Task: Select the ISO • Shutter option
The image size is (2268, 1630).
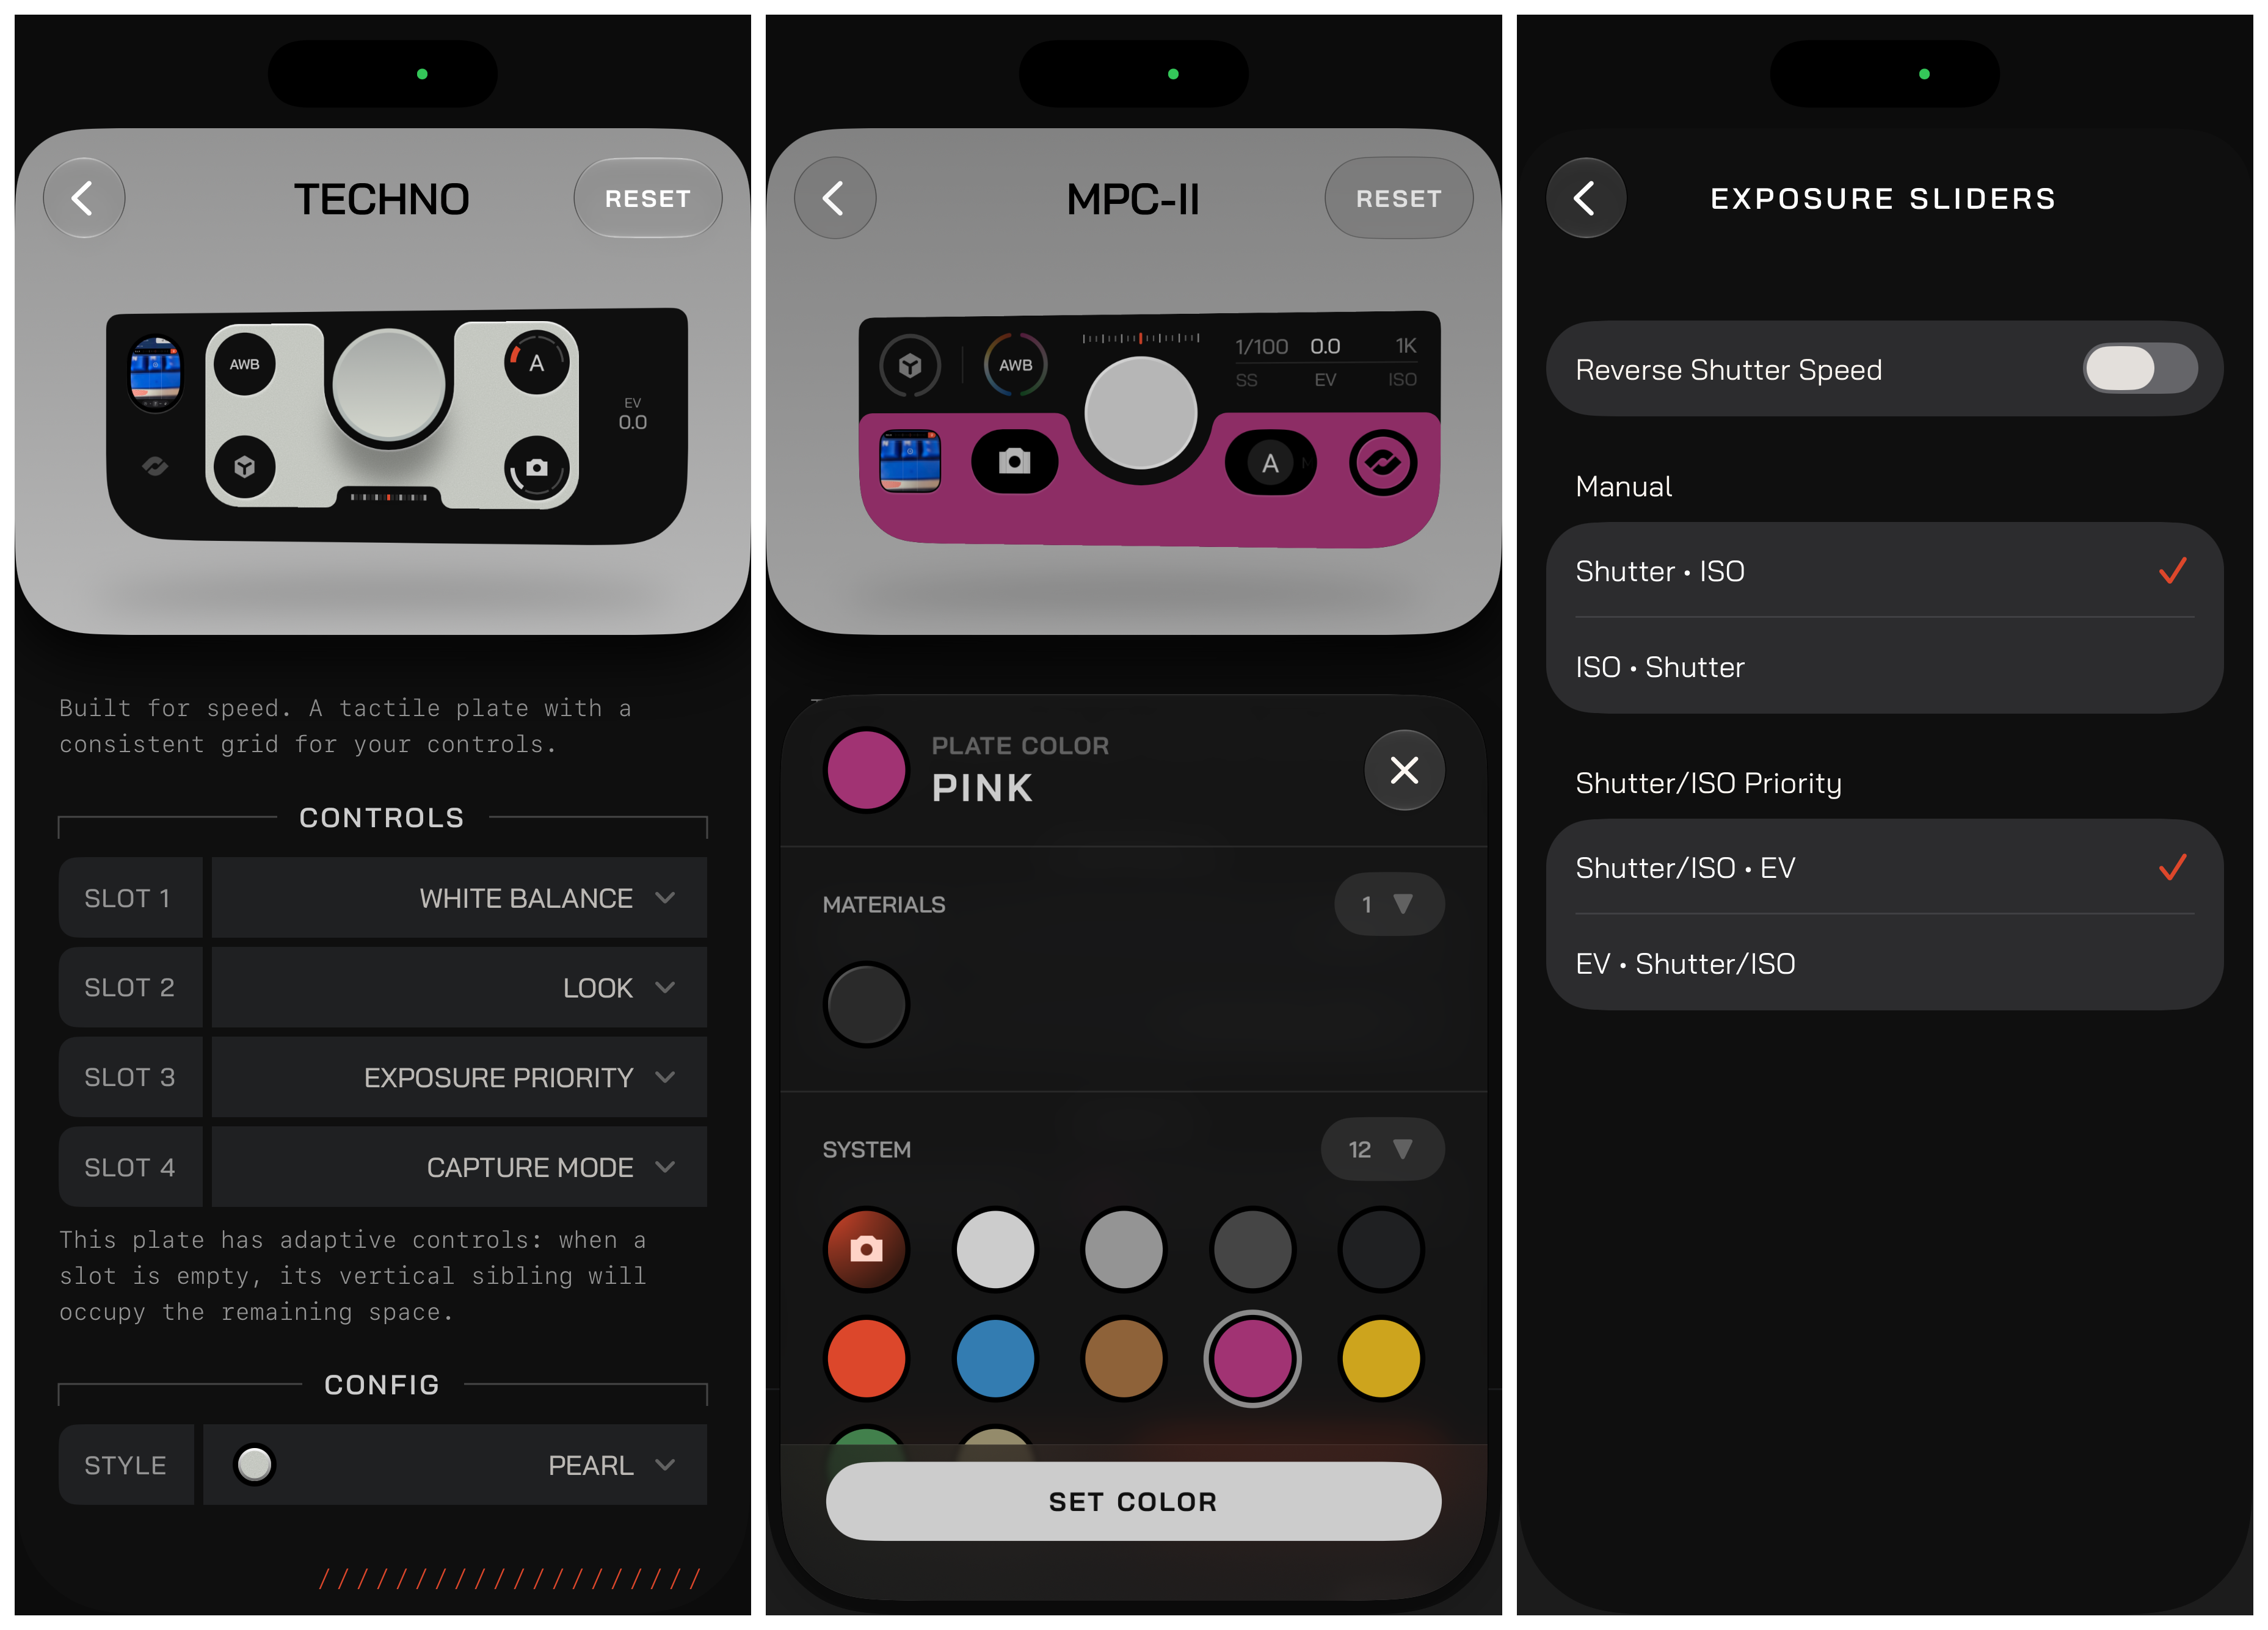Action: (1884, 667)
